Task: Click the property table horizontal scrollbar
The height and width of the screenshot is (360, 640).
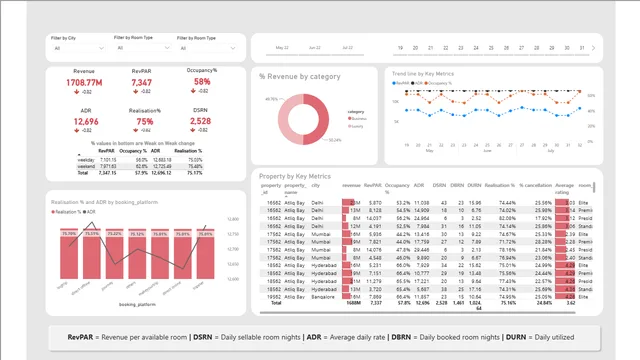Action: [418, 313]
